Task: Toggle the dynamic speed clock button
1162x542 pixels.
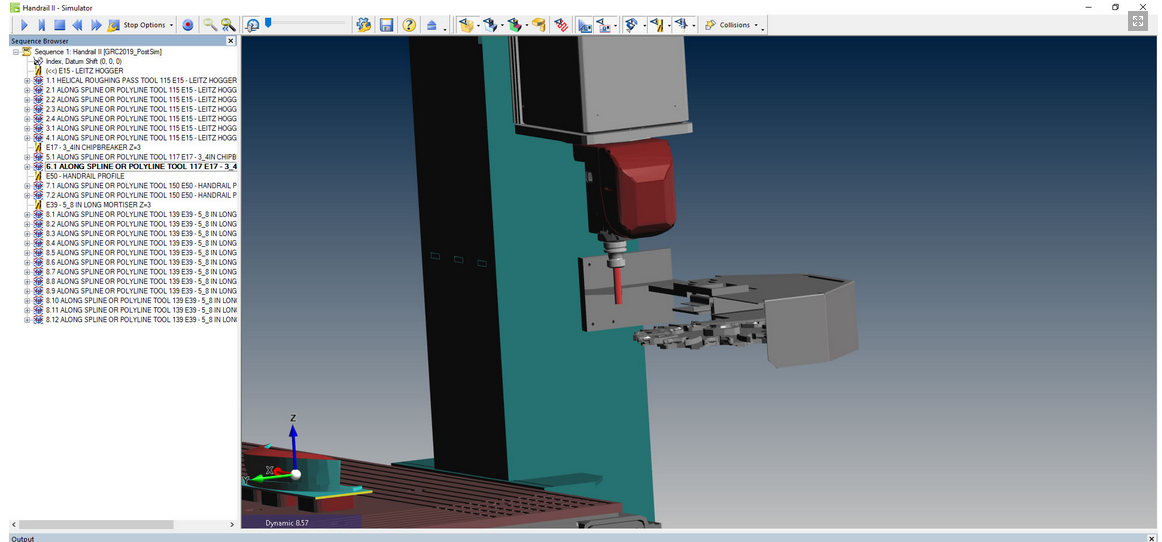Action: point(253,25)
